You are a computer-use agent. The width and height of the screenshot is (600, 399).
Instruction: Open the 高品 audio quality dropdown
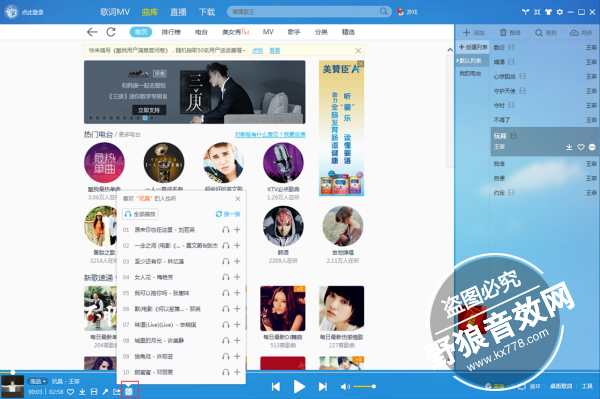(x=38, y=381)
